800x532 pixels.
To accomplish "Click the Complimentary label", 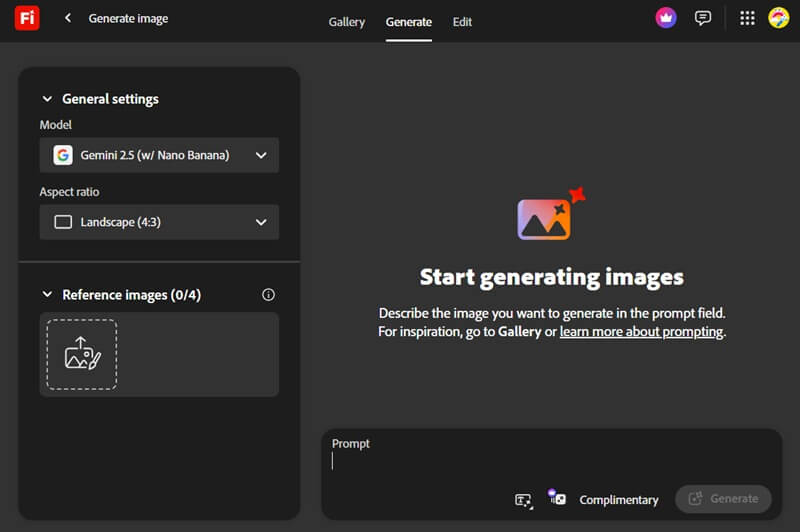I will click(x=619, y=500).
